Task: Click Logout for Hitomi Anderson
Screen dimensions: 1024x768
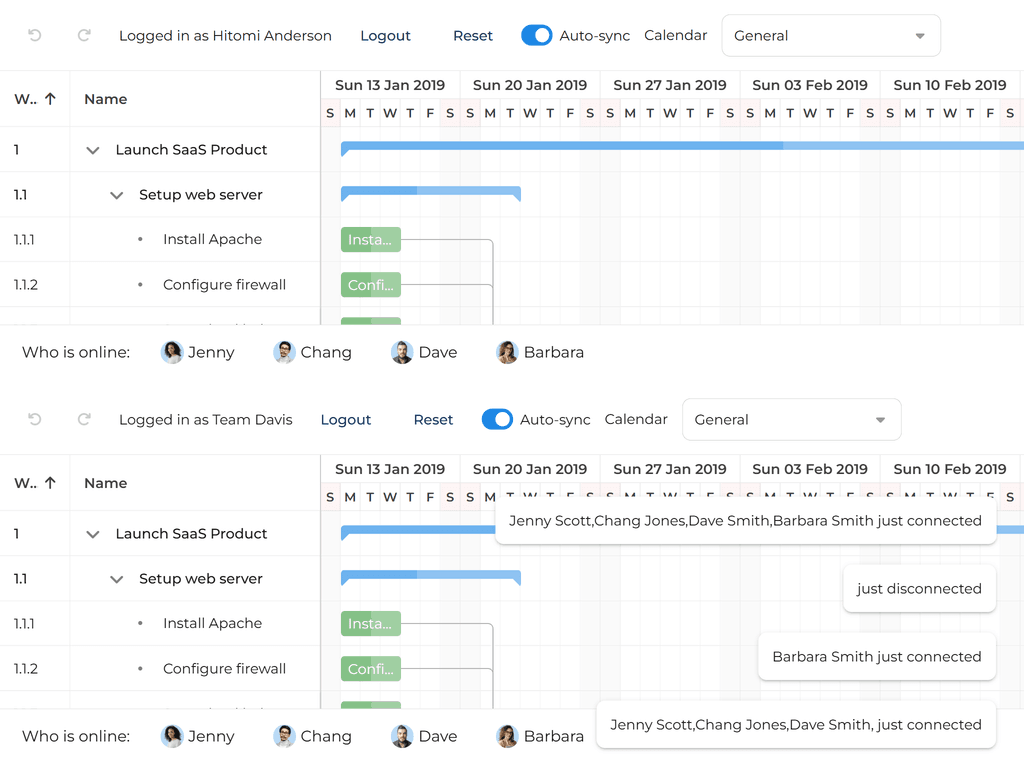Action: (x=386, y=35)
